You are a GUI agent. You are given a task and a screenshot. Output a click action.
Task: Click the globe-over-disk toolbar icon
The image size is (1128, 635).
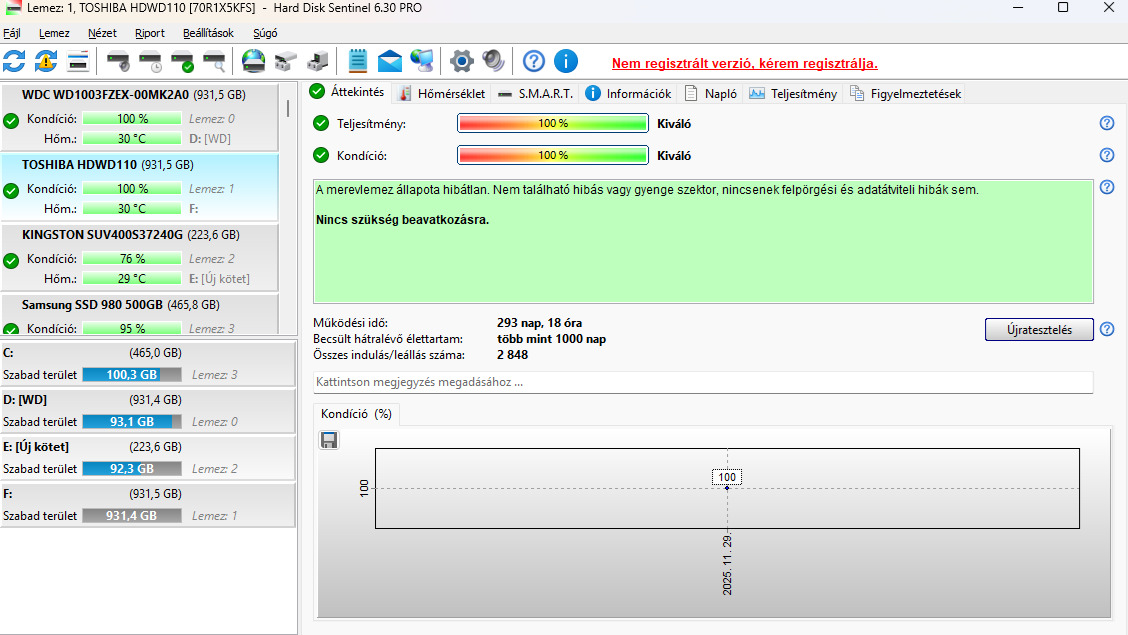253,62
